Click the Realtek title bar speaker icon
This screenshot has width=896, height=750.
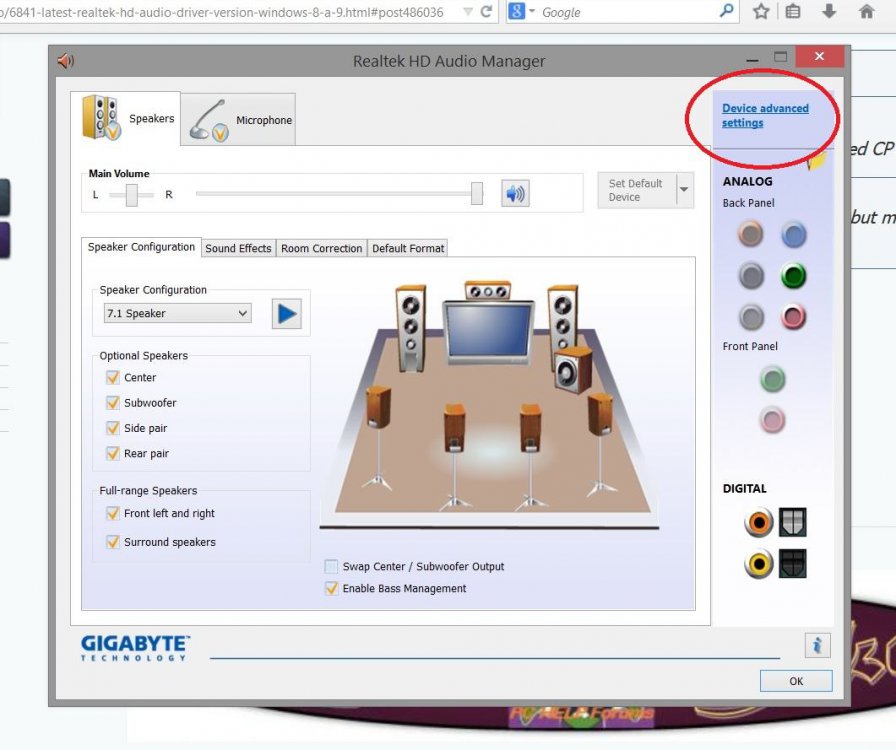click(66, 61)
